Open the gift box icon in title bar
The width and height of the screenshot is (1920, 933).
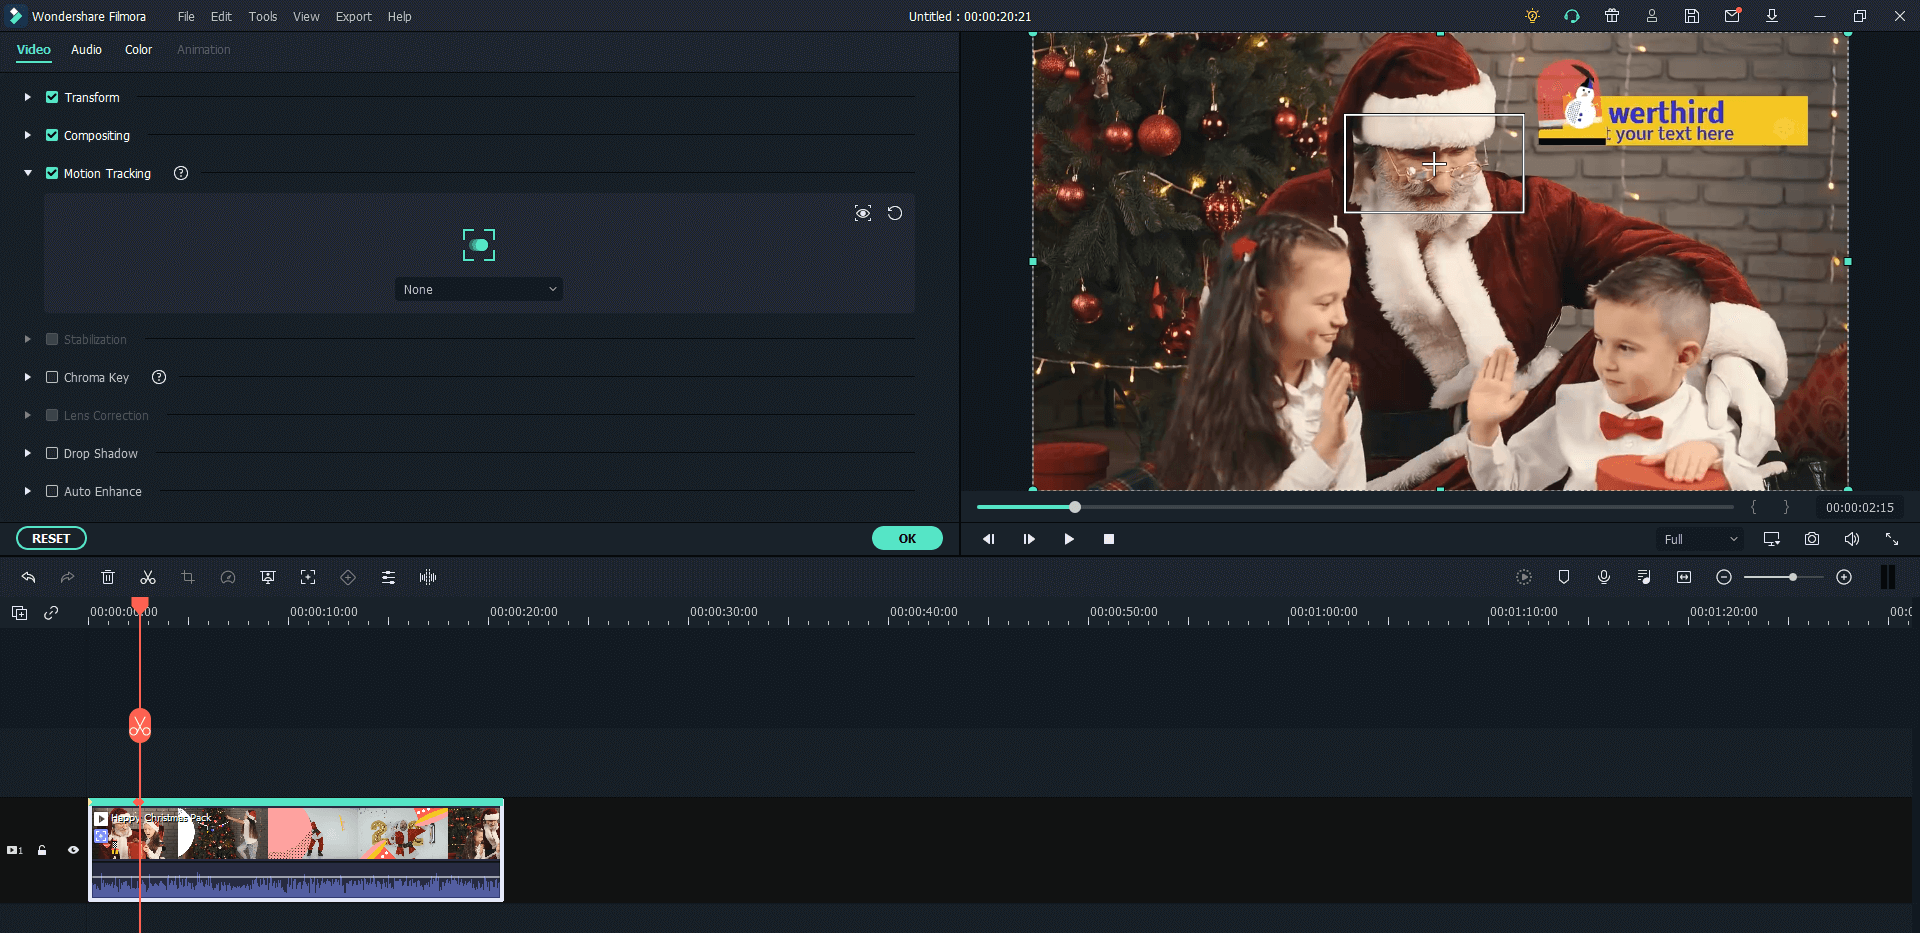click(1612, 16)
